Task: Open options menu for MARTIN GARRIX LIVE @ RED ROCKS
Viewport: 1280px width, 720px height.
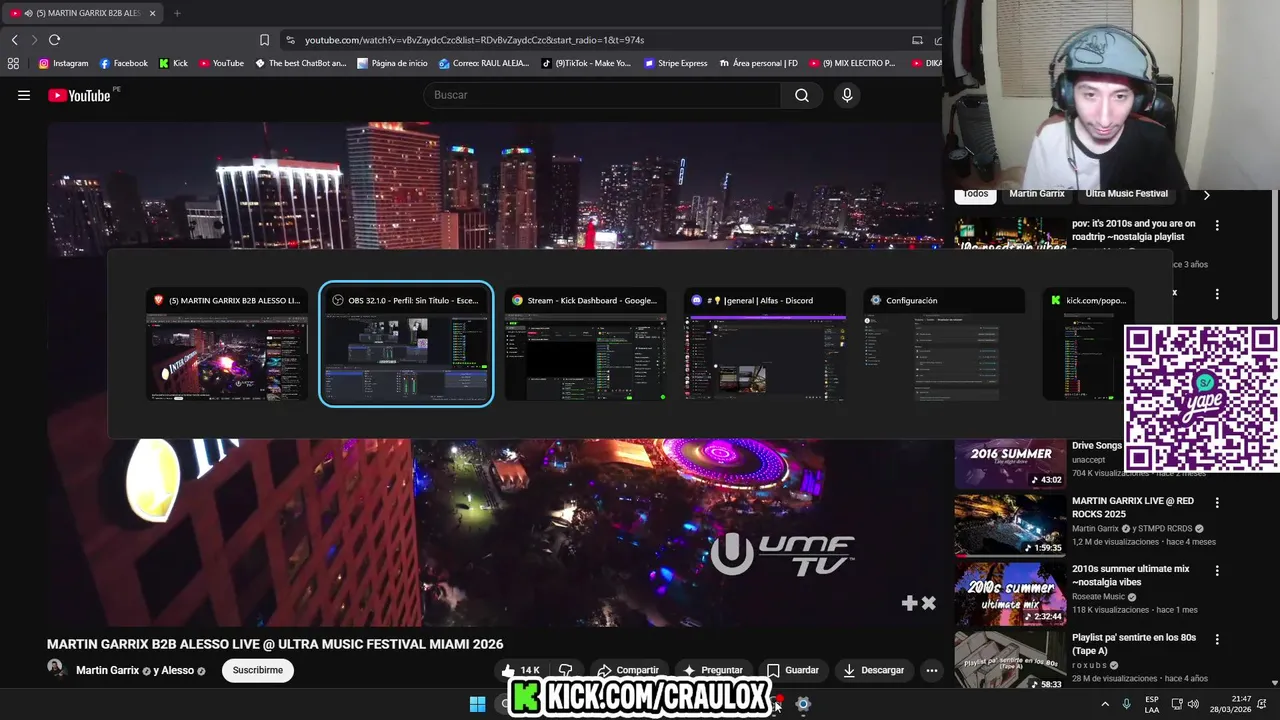Action: point(1217,503)
